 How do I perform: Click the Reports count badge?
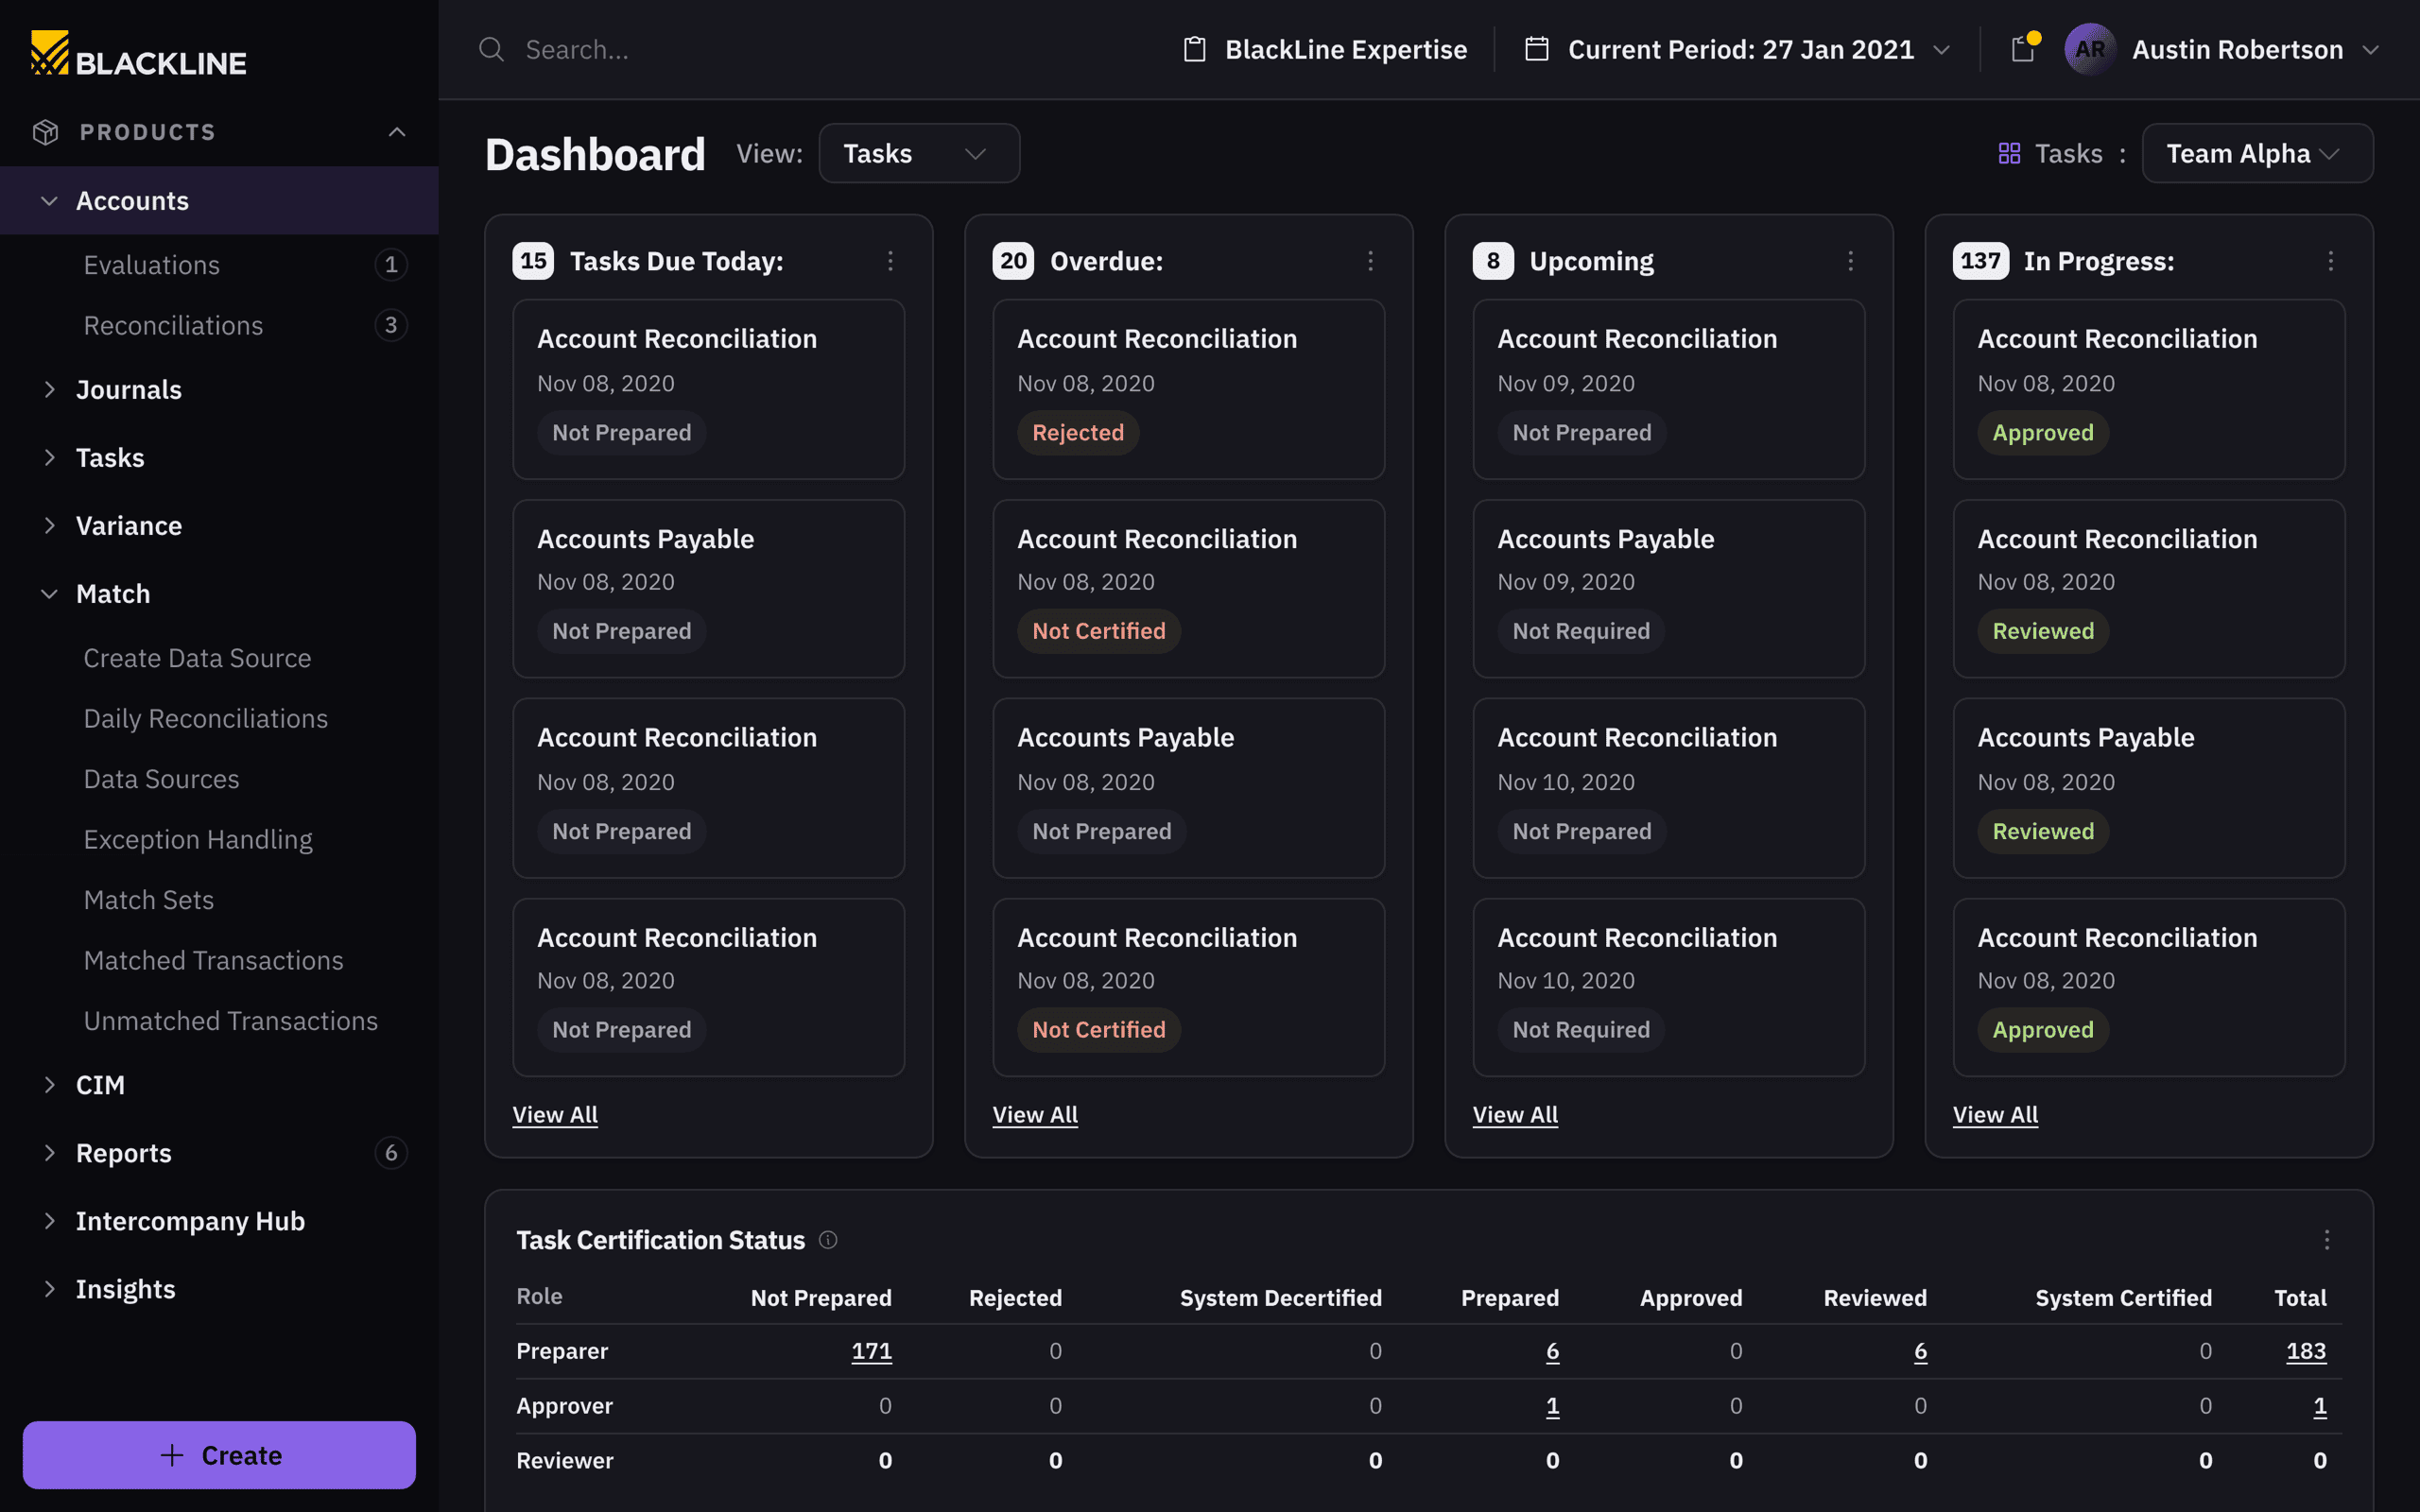[391, 1153]
